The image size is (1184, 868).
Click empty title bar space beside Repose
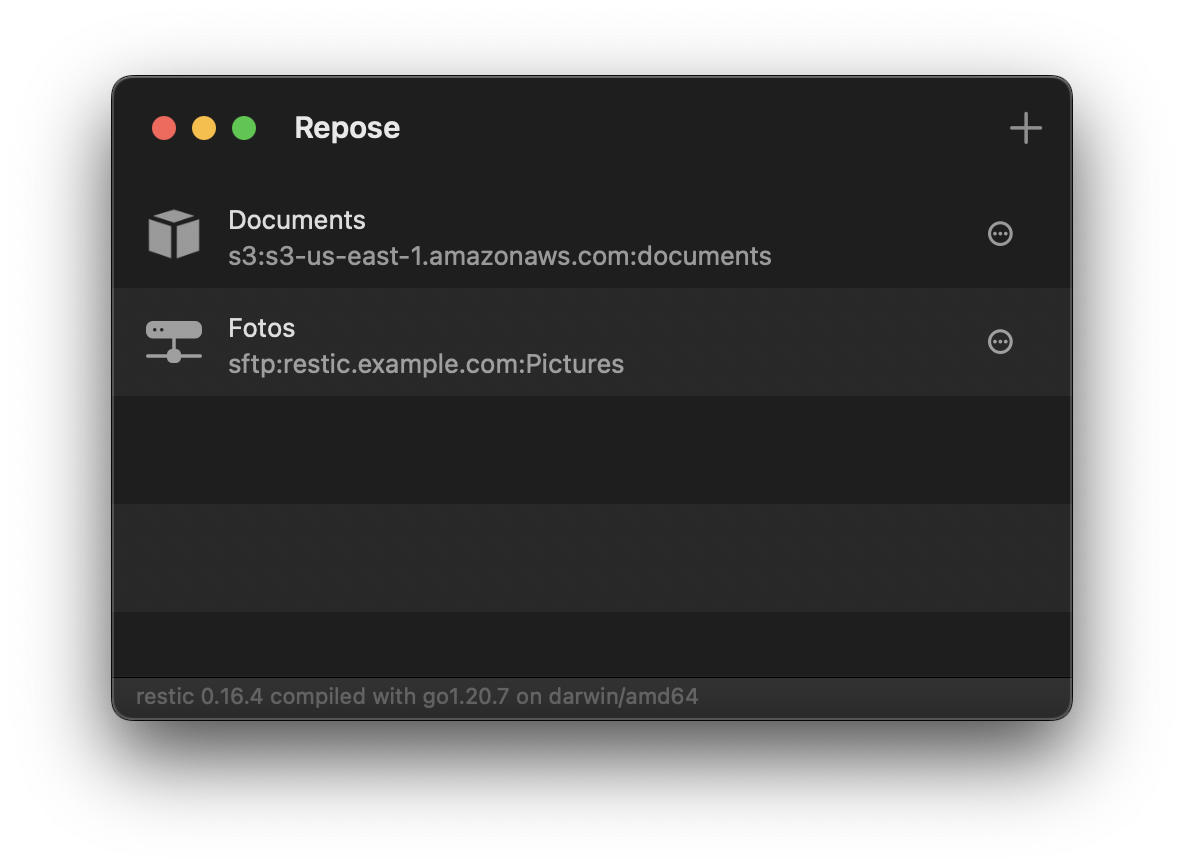click(x=700, y=128)
